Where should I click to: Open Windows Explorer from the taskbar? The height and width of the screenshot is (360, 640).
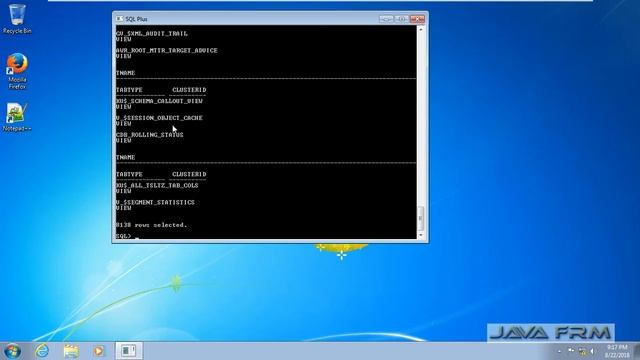coord(71,351)
